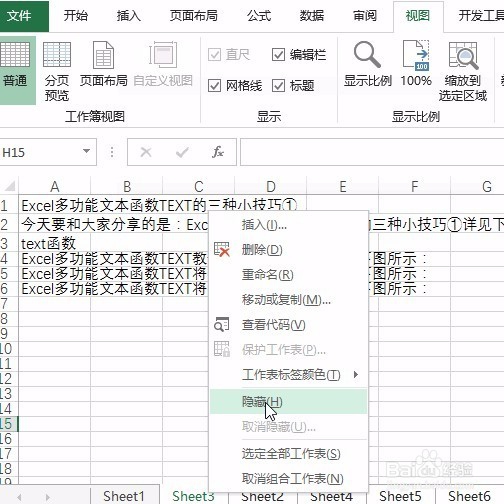The height and width of the screenshot is (504, 504).
Task: Uncheck the 编辑栏 formula bar checkbox
Action: tap(278, 55)
